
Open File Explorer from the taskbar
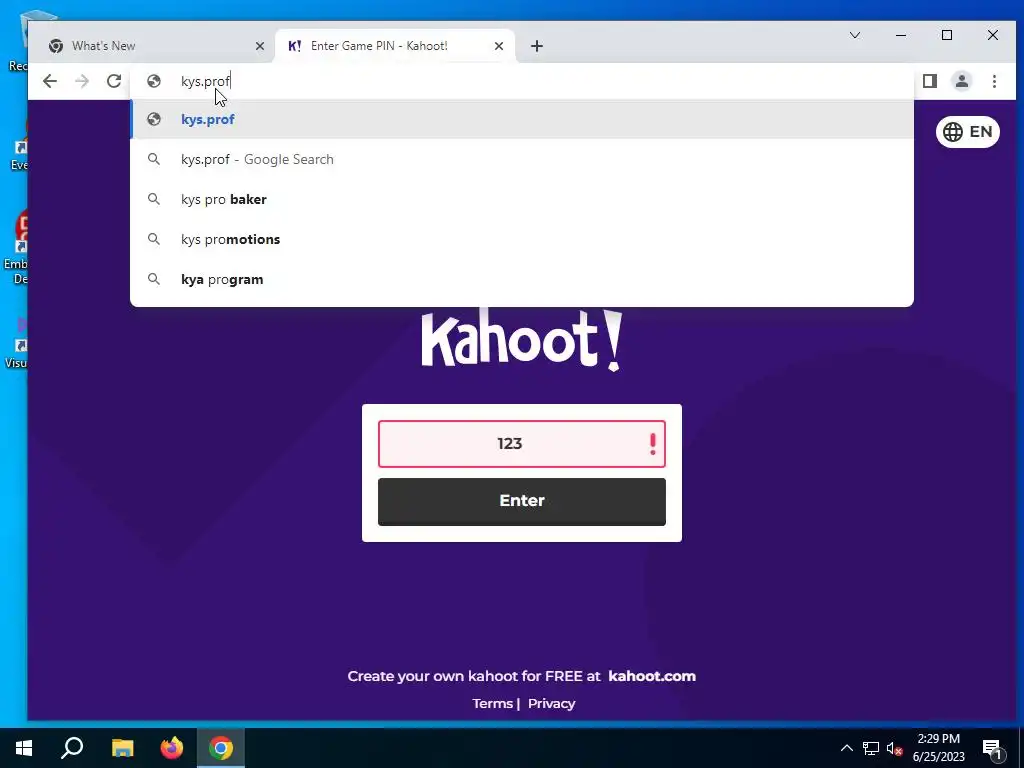tap(122, 748)
